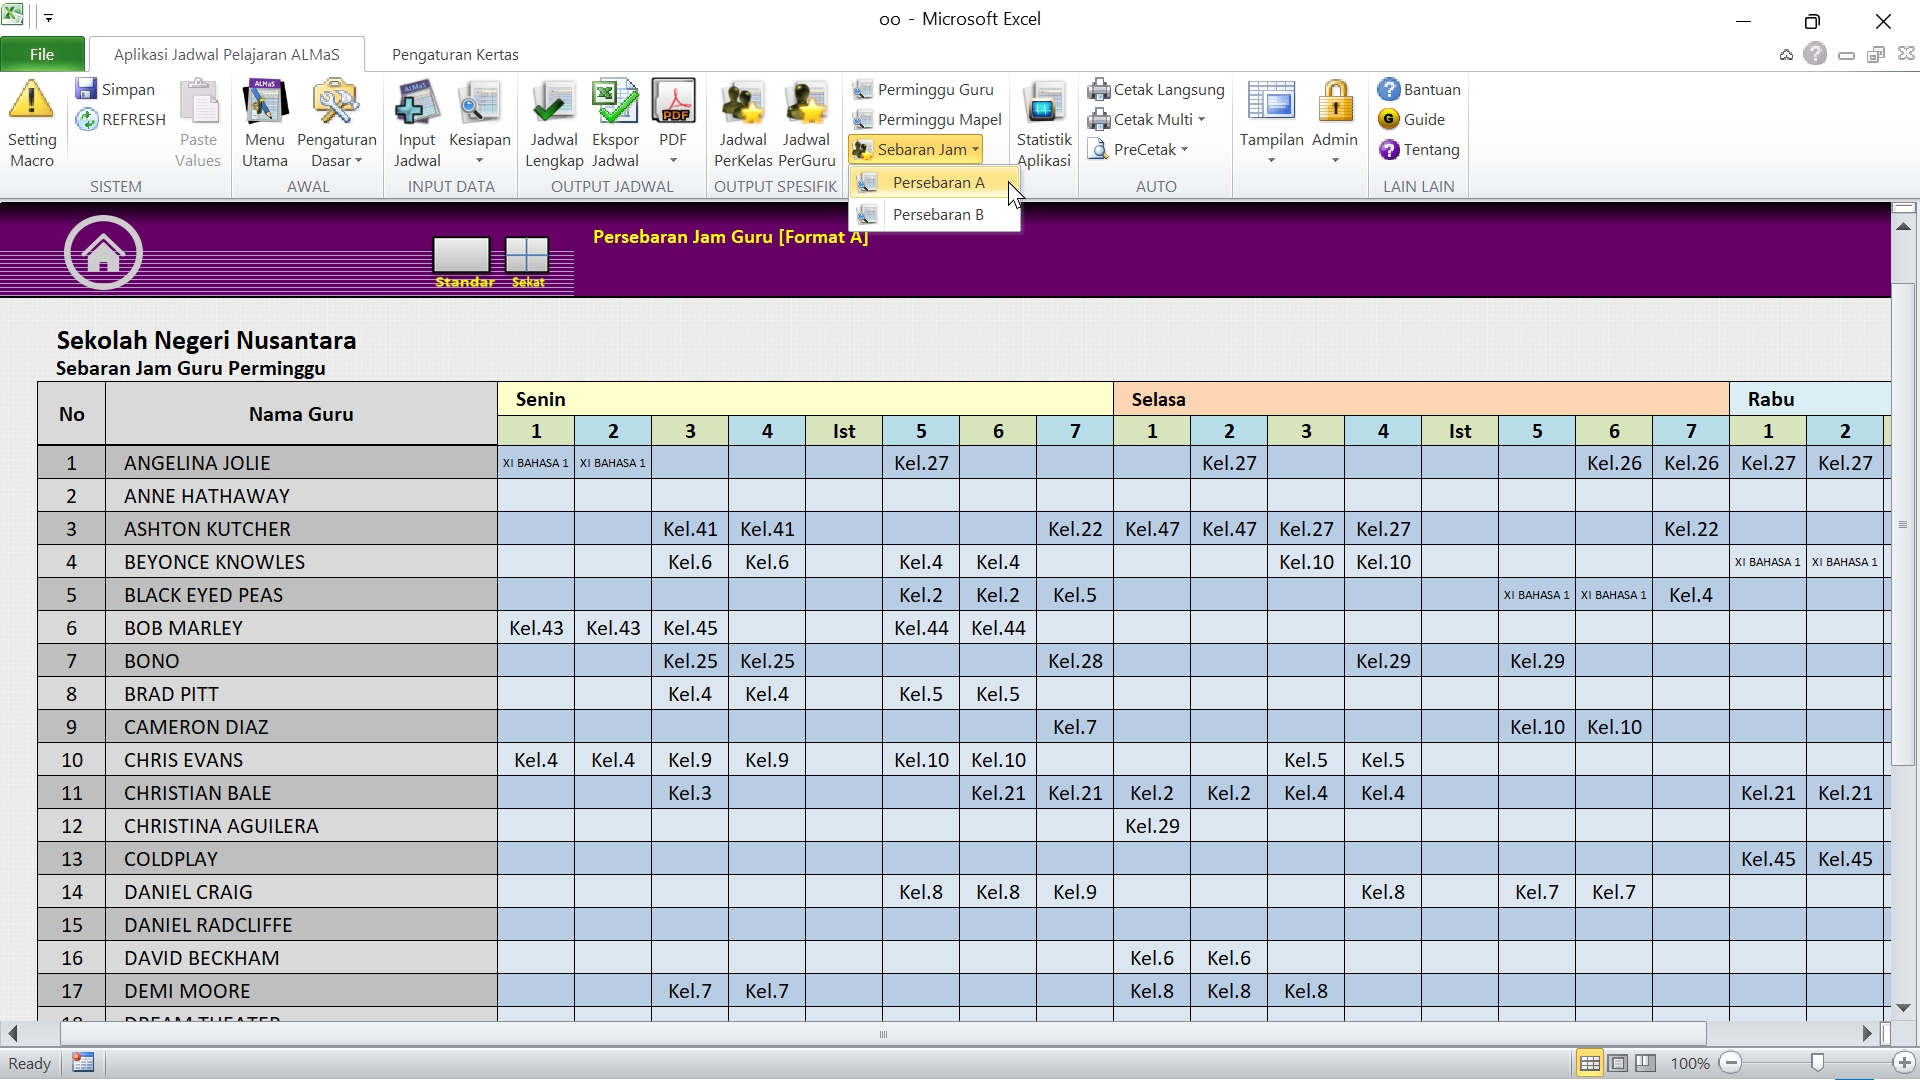
Task: Click the Admin padlock icon
Action: [x=1335, y=103]
